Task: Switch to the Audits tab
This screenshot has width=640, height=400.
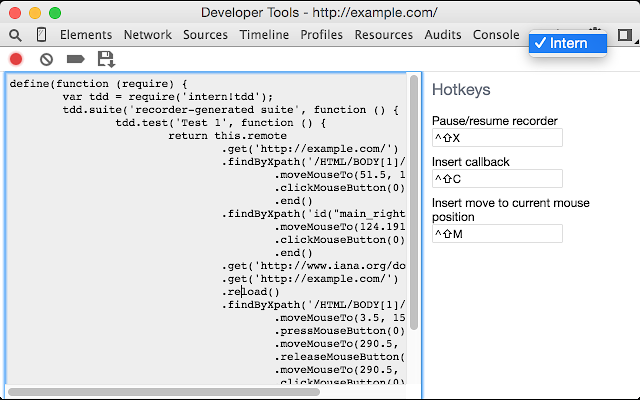Action: (x=443, y=35)
